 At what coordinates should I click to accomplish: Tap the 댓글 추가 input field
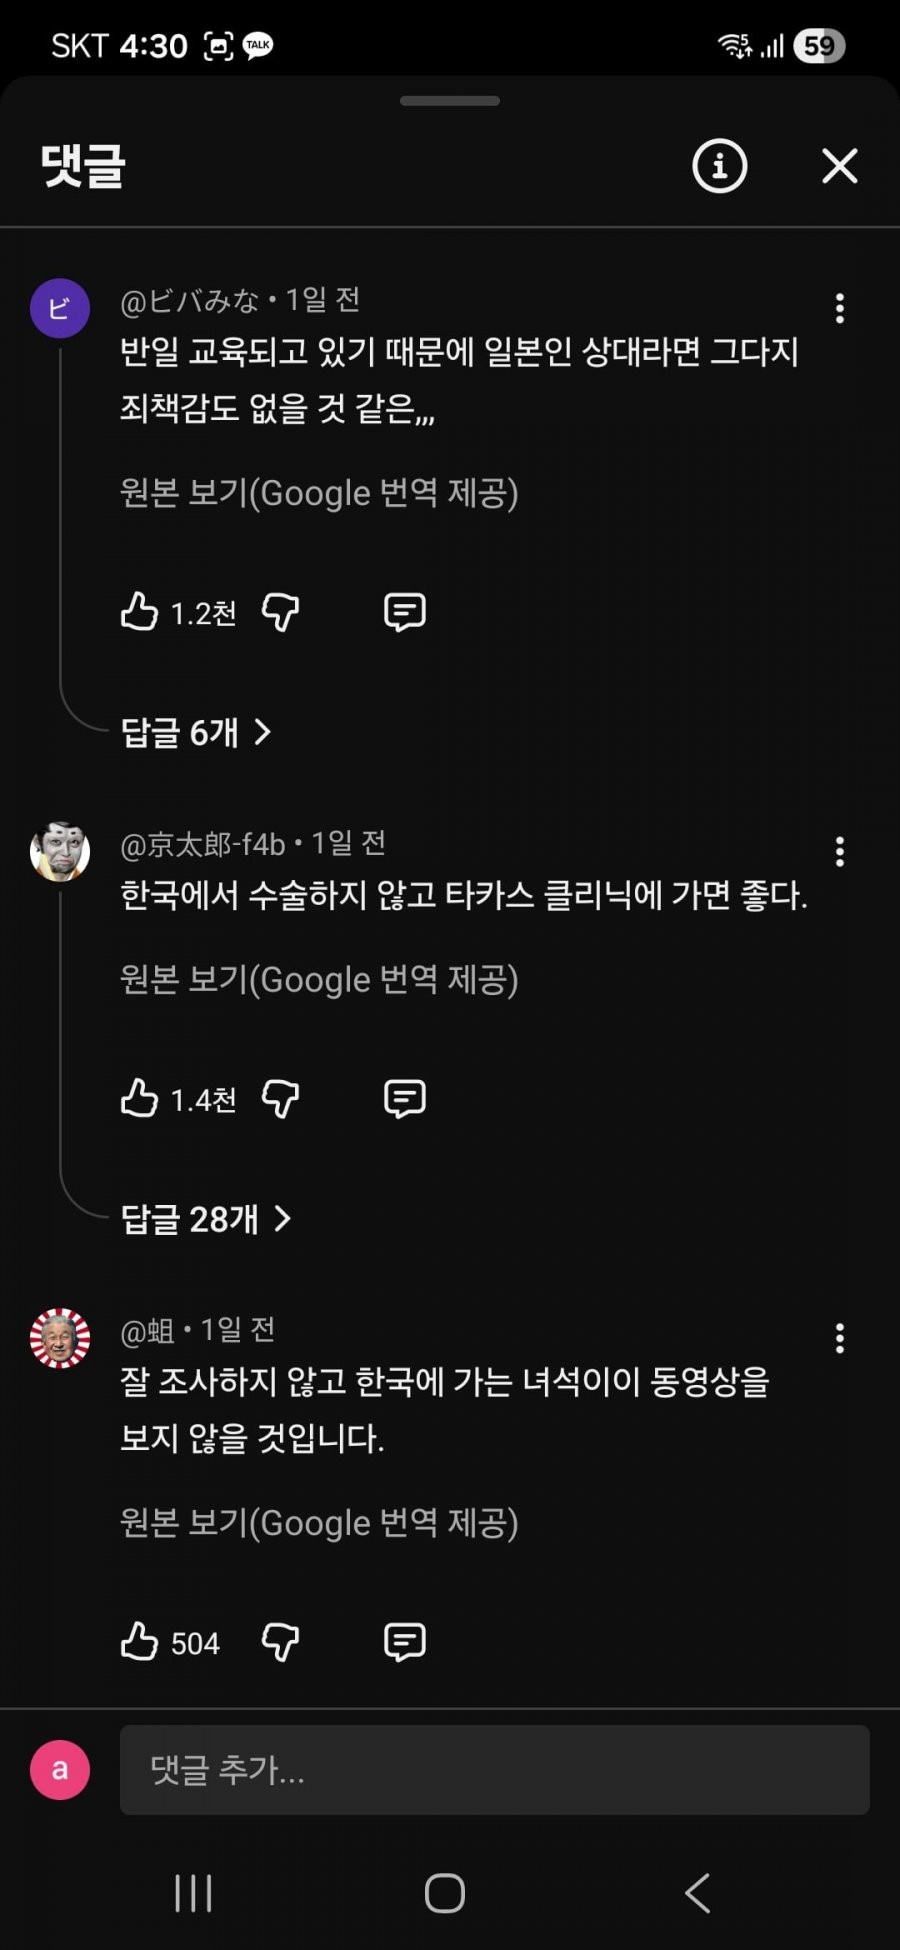(x=494, y=1769)
